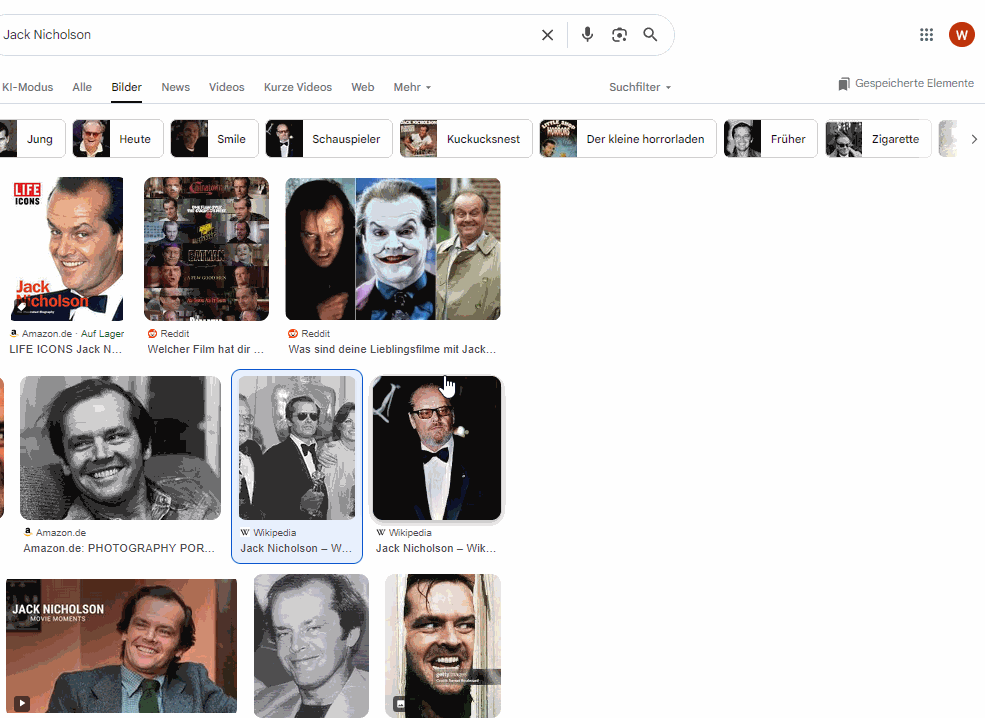Open the account avatar with letter W
Viewport: 985px width, 718px height.
coord(961,35)
